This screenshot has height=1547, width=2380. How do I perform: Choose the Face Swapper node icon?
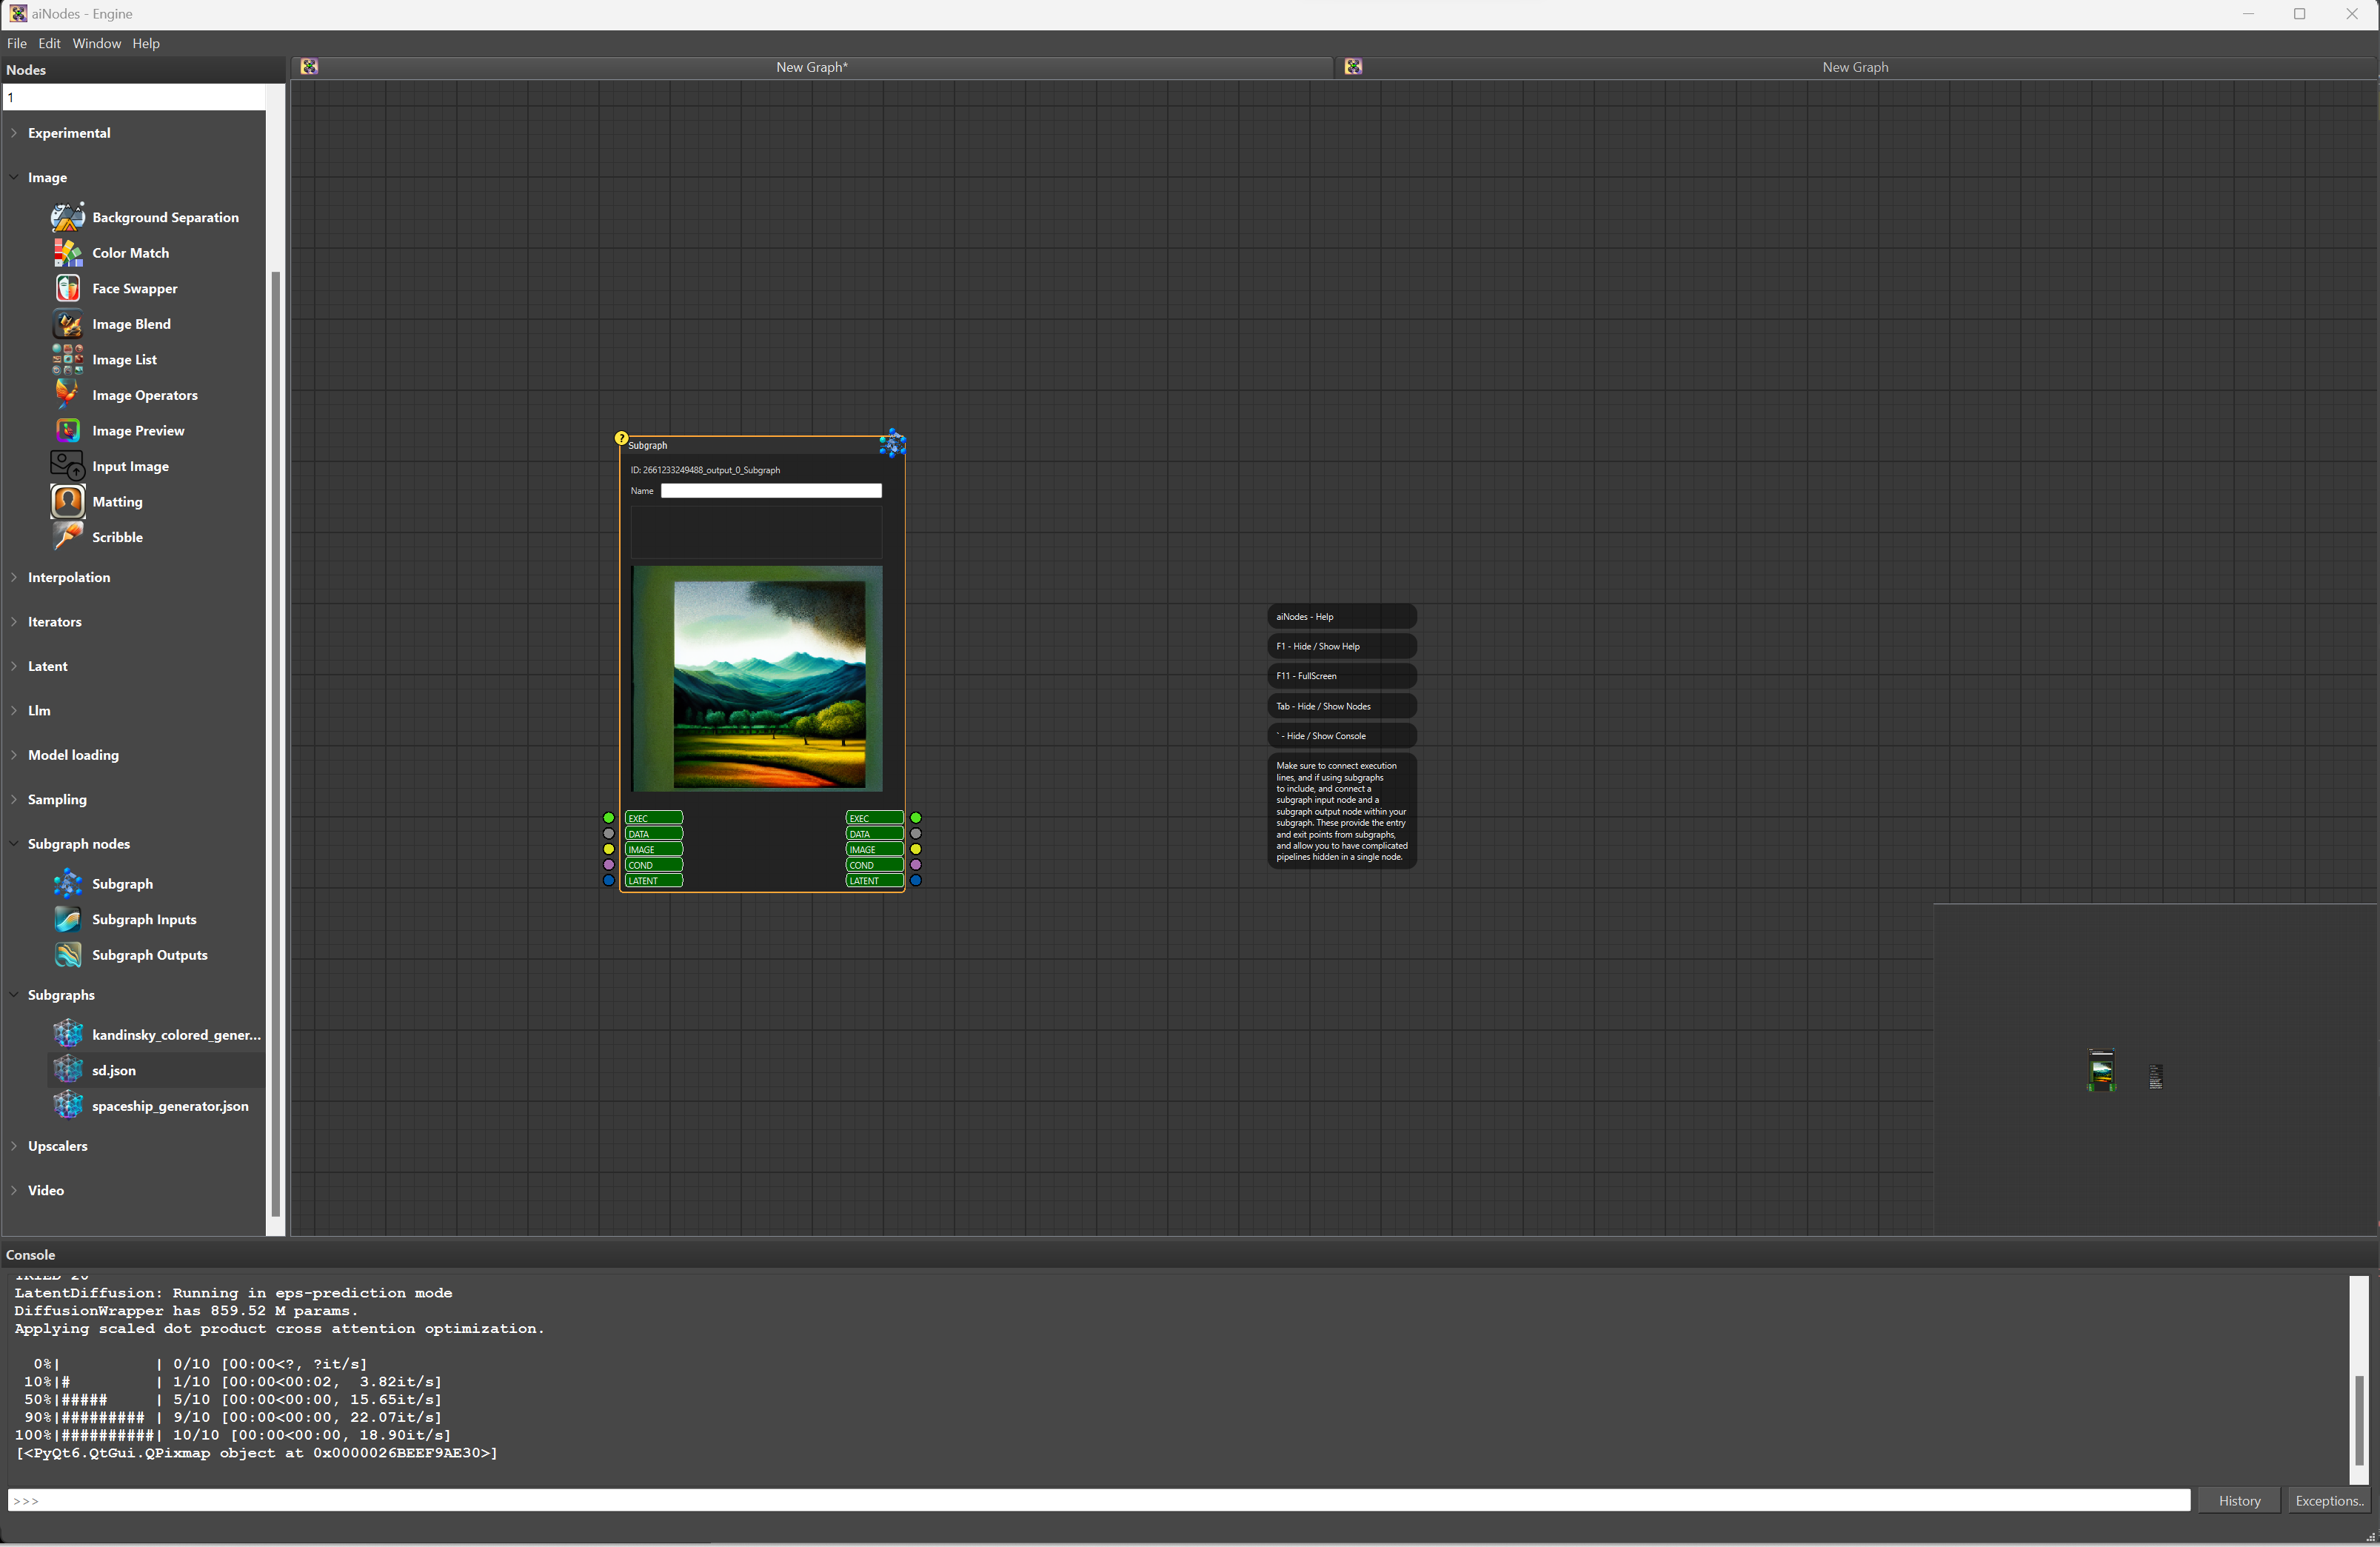67,288
